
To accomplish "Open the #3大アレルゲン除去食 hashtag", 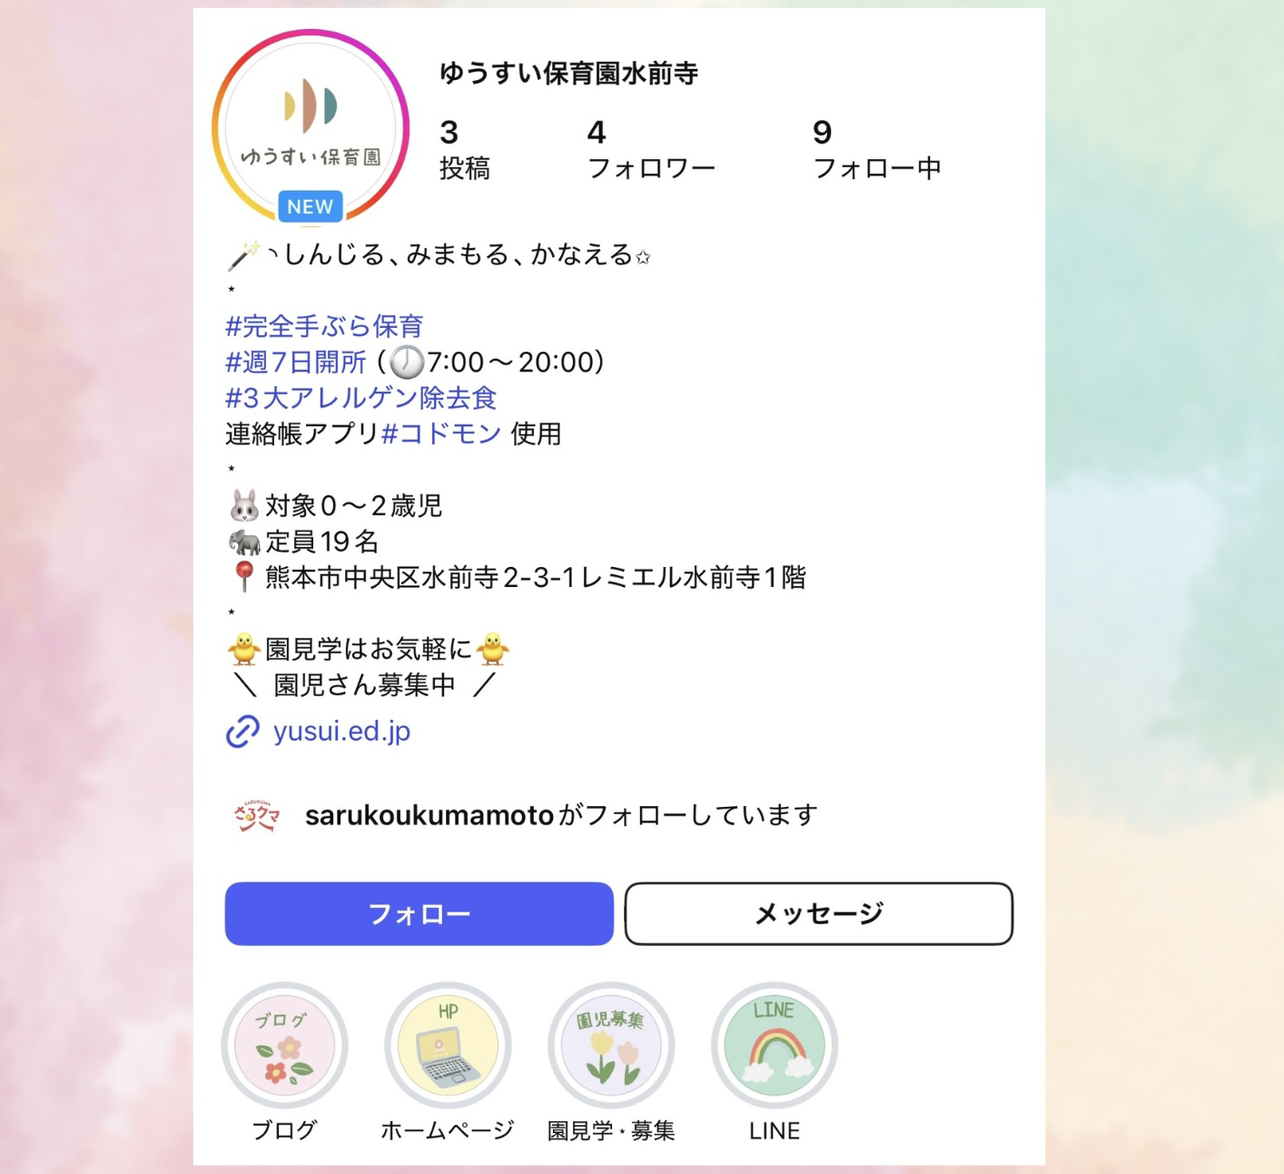I will tap(361, 398).
